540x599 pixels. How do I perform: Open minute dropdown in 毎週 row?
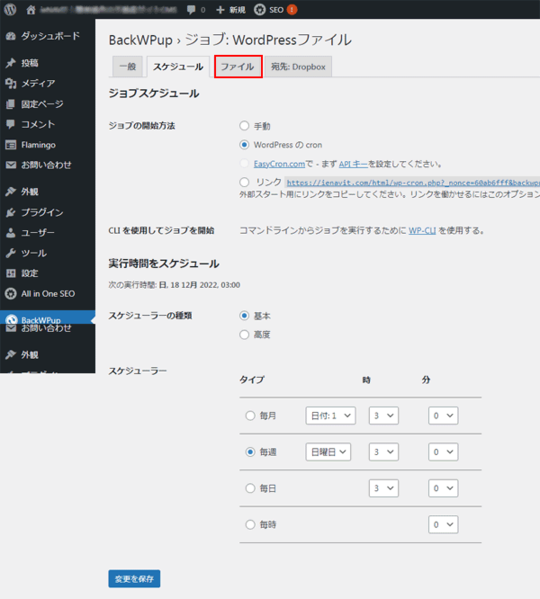[443, 452]
